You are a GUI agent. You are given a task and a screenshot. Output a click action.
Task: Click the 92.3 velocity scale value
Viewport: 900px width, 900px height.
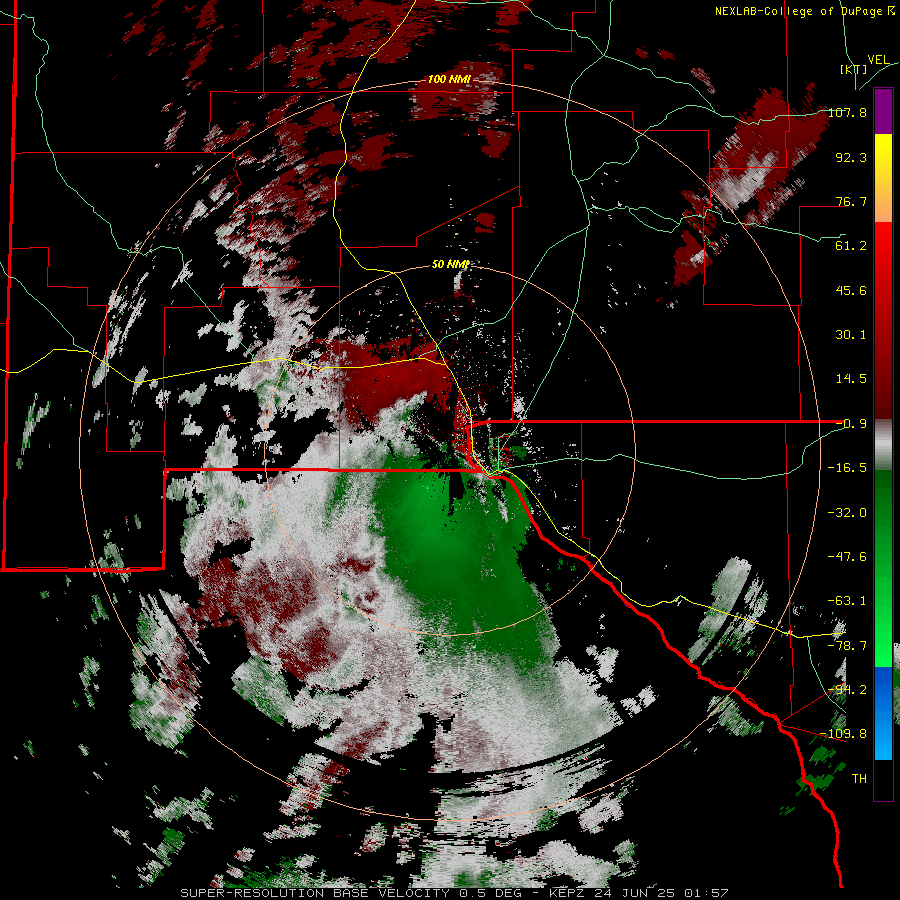[851, 157]
